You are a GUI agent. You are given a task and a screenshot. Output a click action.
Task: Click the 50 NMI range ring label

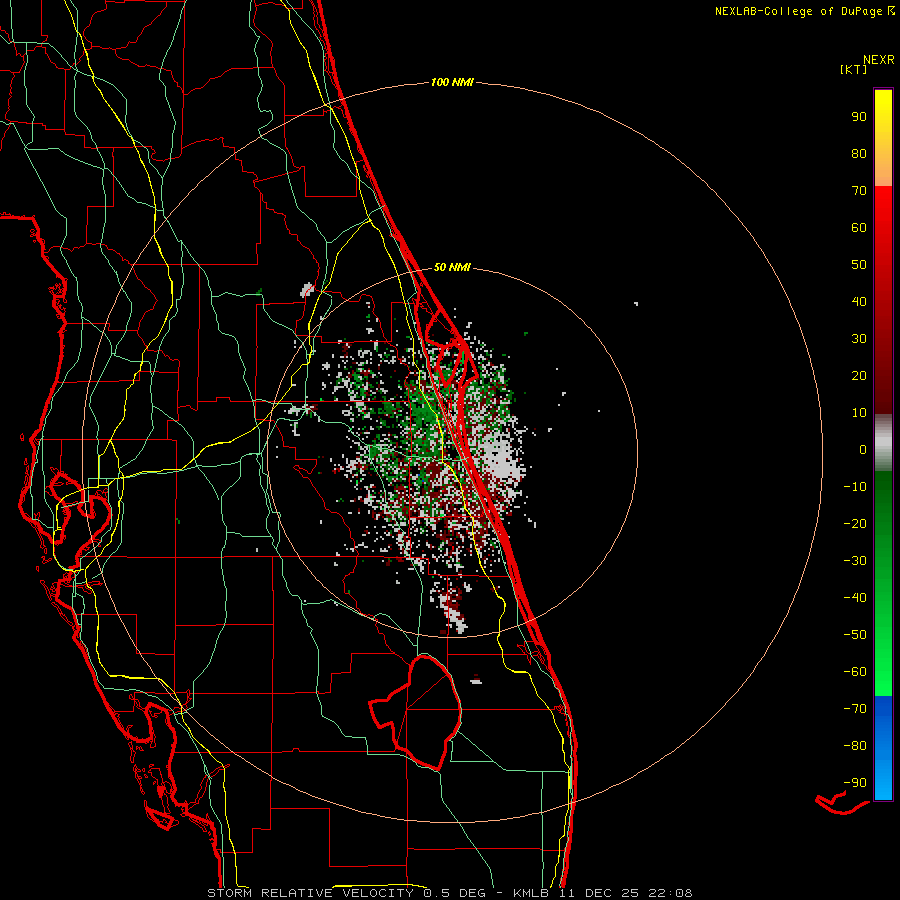tap(452, 267)
